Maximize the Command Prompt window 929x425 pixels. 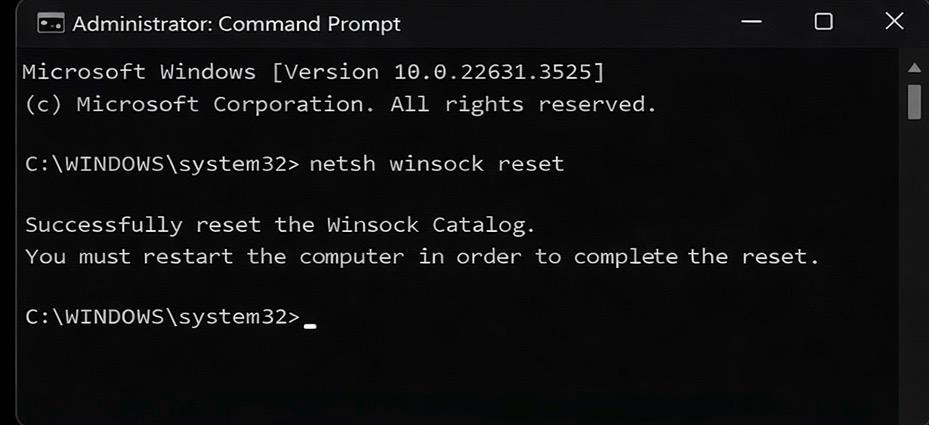click(823, 22)
